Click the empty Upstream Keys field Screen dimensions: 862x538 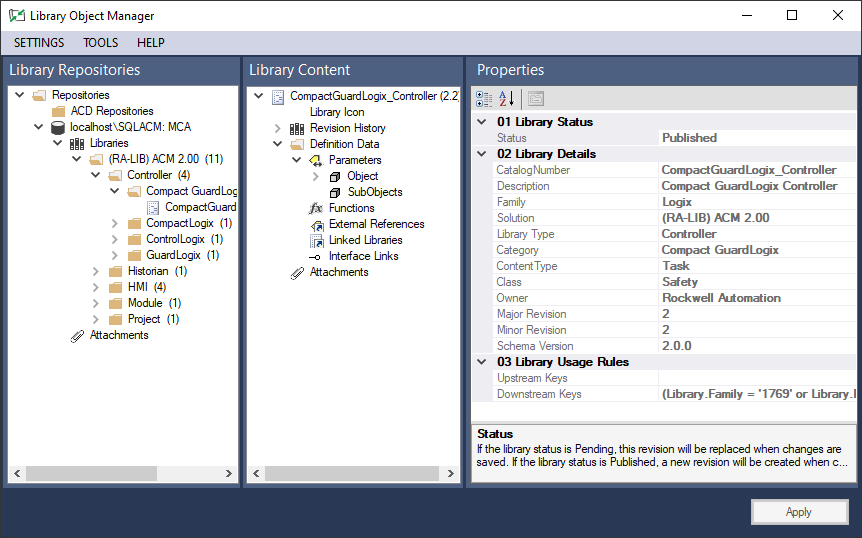(757, 378)
